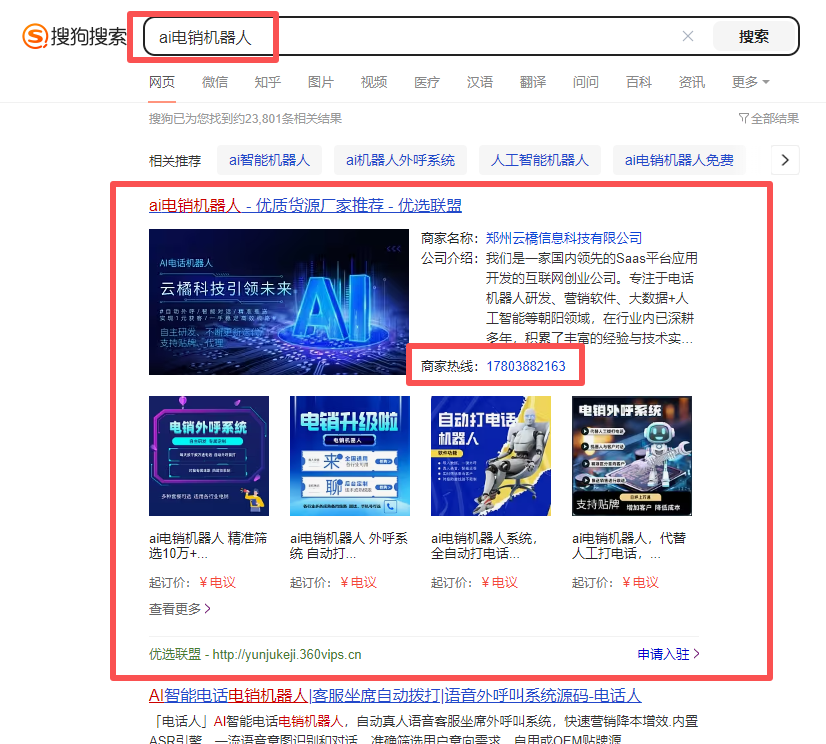Open the 全部结果 filter icon
826x744 pixels.
(x=743, y=118)
